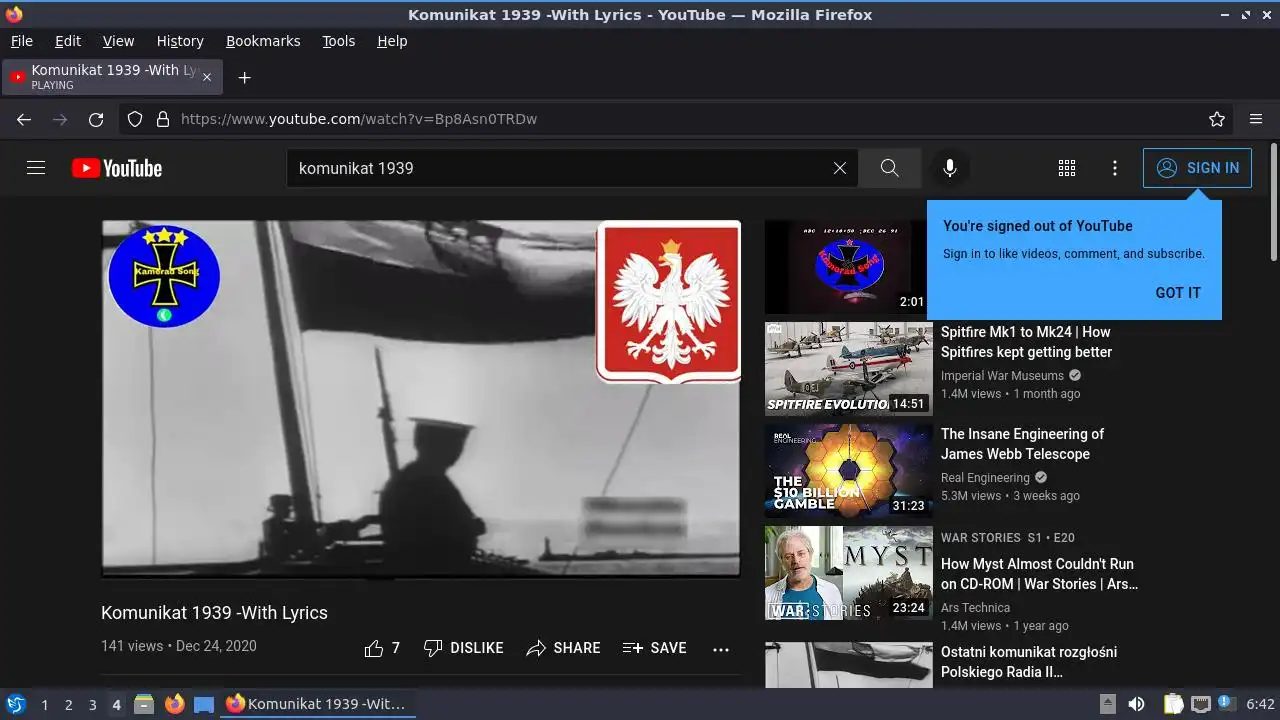Open the YouTube guide hamburger menu
Screen dimensions: 1280x720
pyautogui.click(x=36, y=168)
